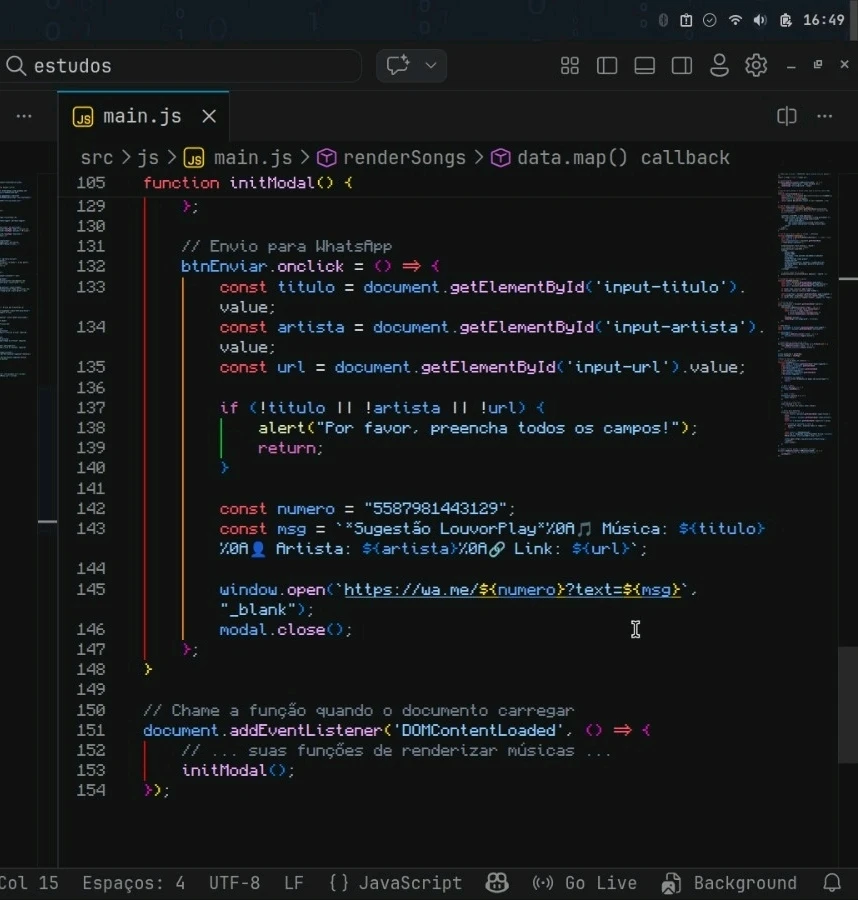
Task: Toggle the bottom panel visibility
Action: (645, 66)
